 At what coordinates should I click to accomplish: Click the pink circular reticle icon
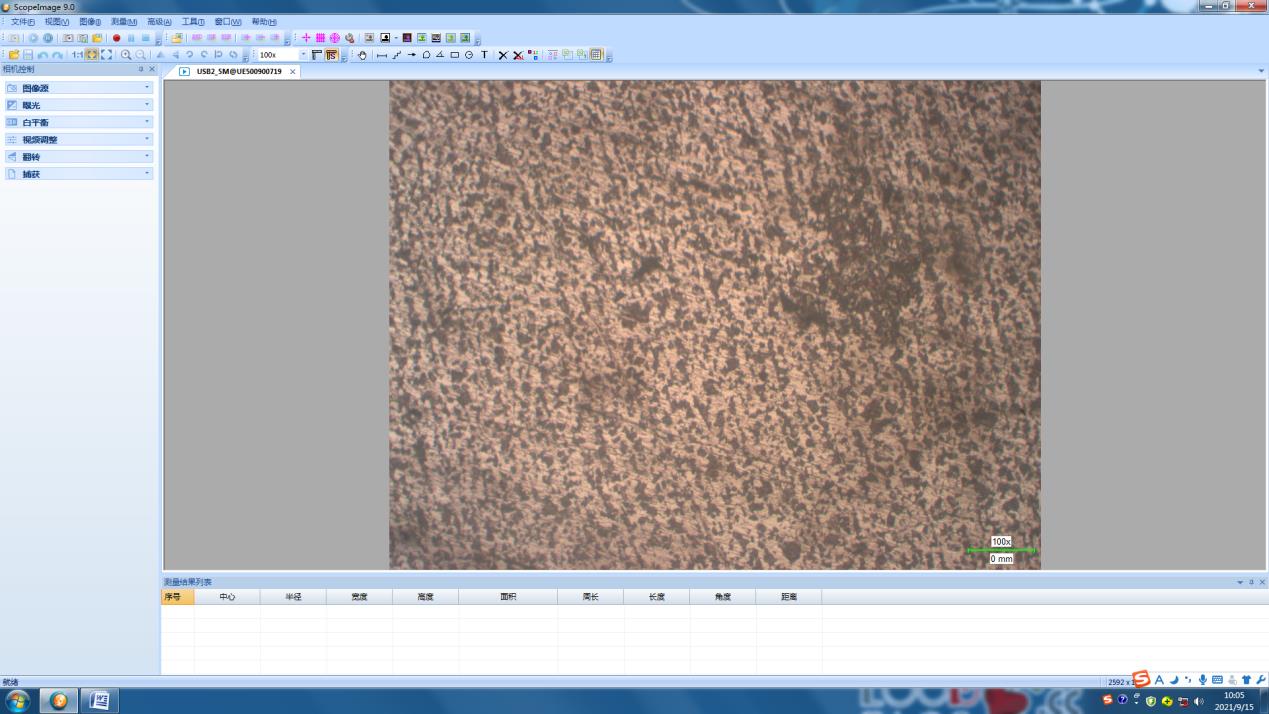(x=335, y=38)
